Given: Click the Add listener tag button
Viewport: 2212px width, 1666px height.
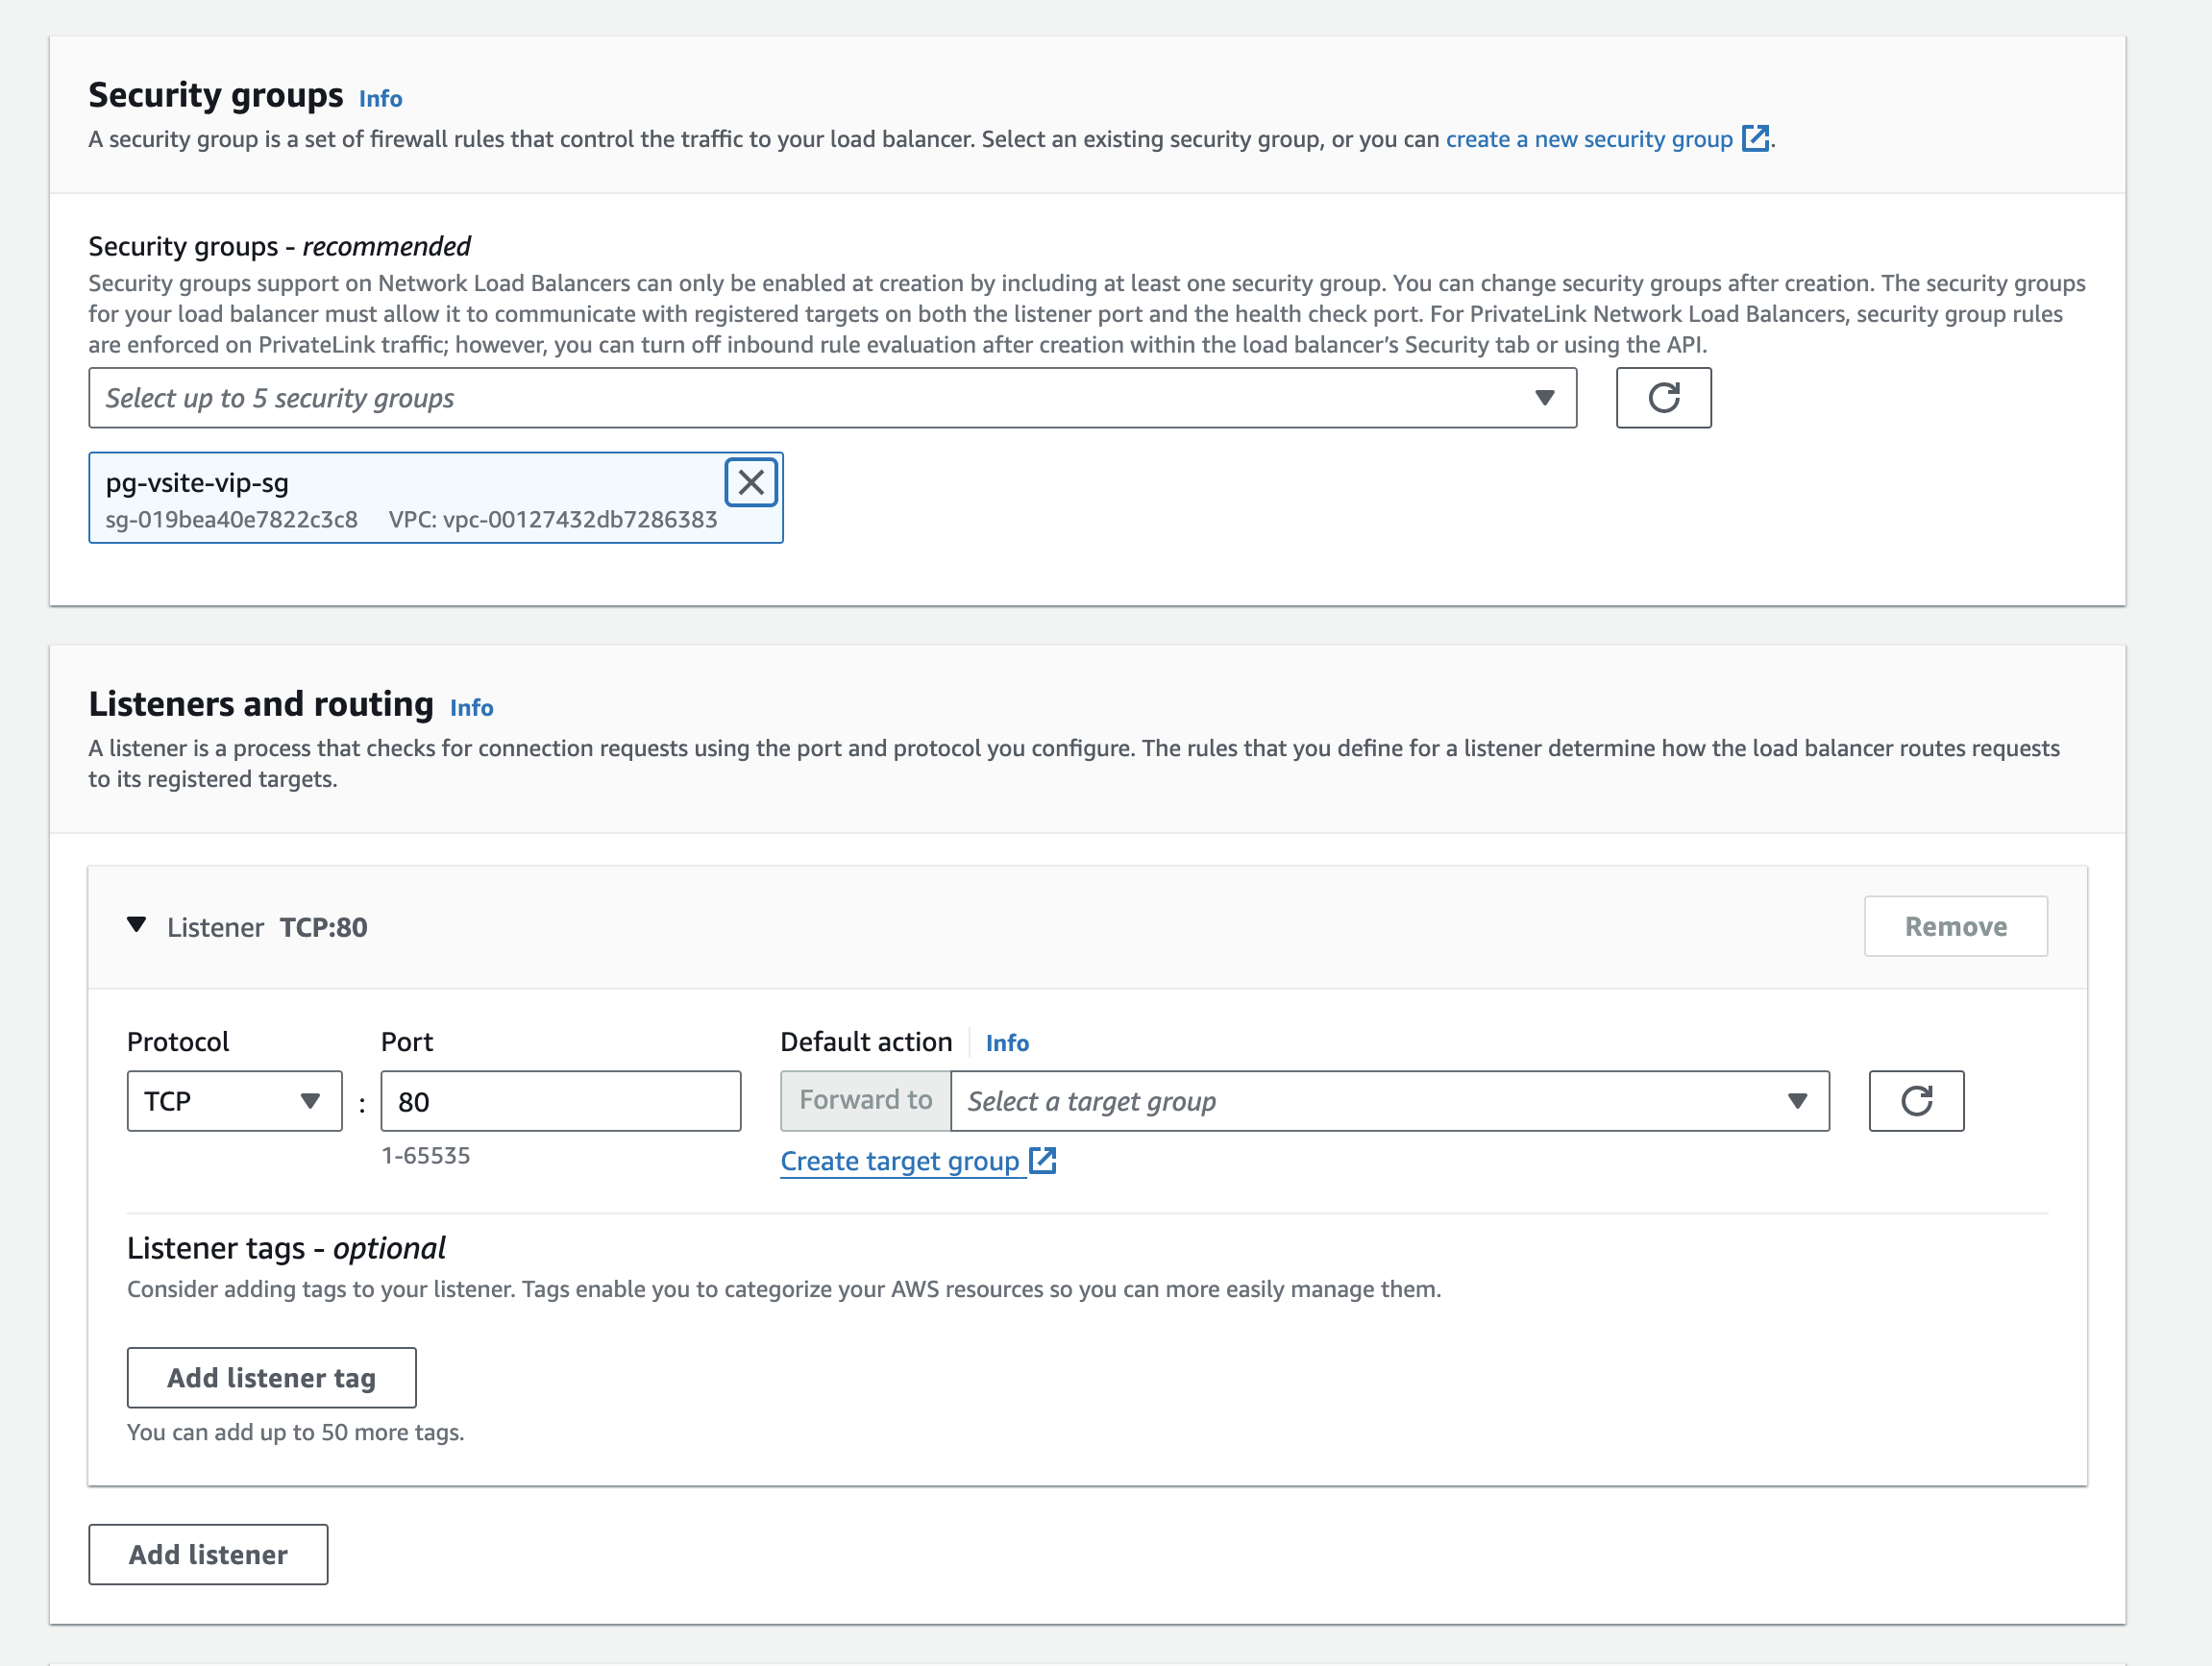Looking at the screenshot, I should (271, 1377).
